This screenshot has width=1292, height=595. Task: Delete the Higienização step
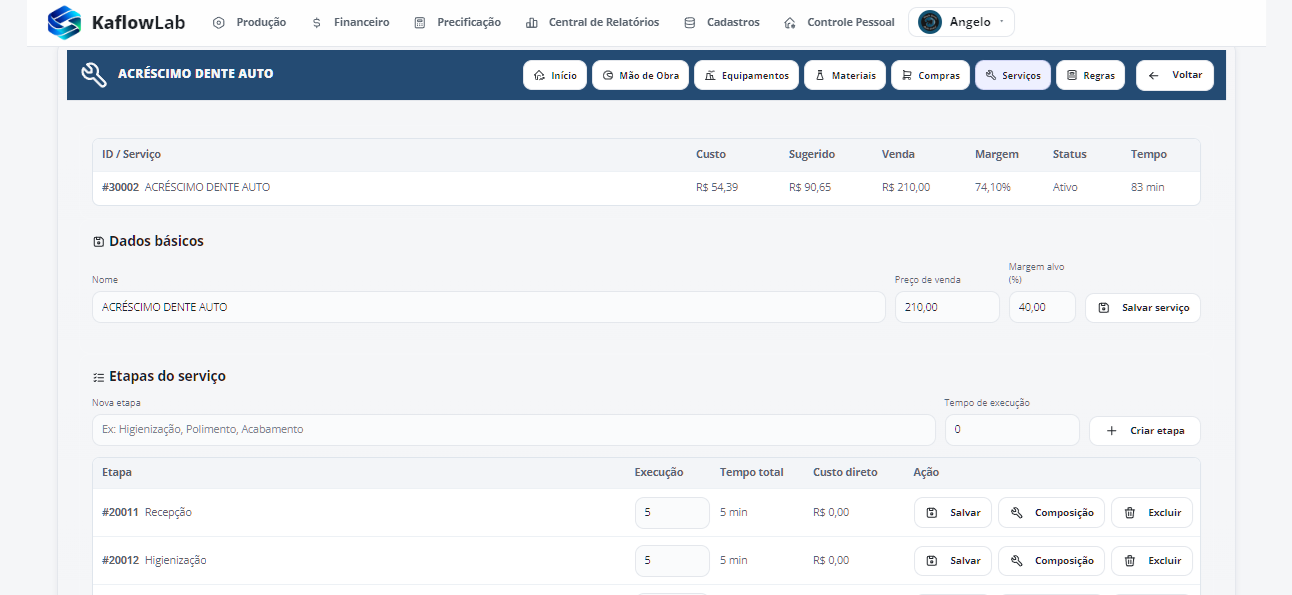click(x=1152, y=561)
